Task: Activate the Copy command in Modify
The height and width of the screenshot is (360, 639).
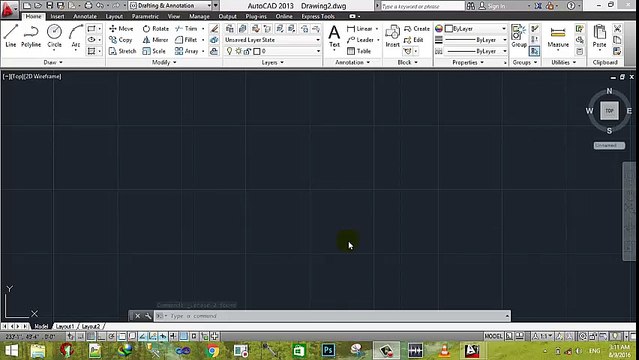Action: (121, 40)
